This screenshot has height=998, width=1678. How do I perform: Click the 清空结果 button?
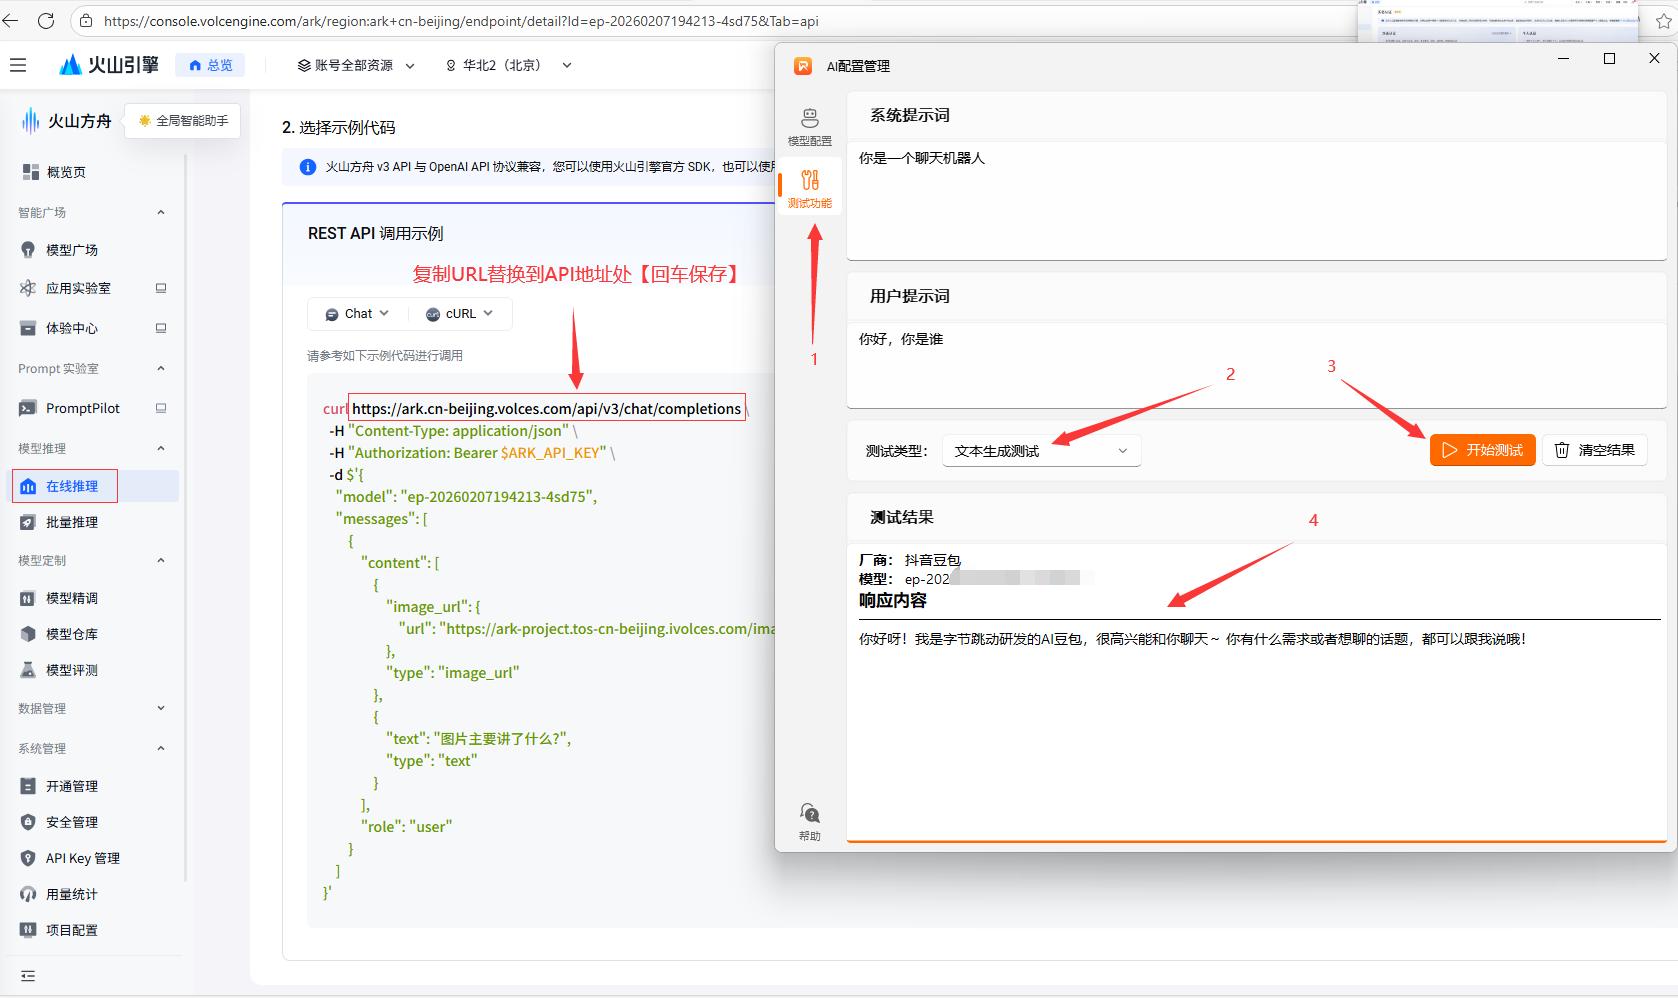tap(1595, 450)
